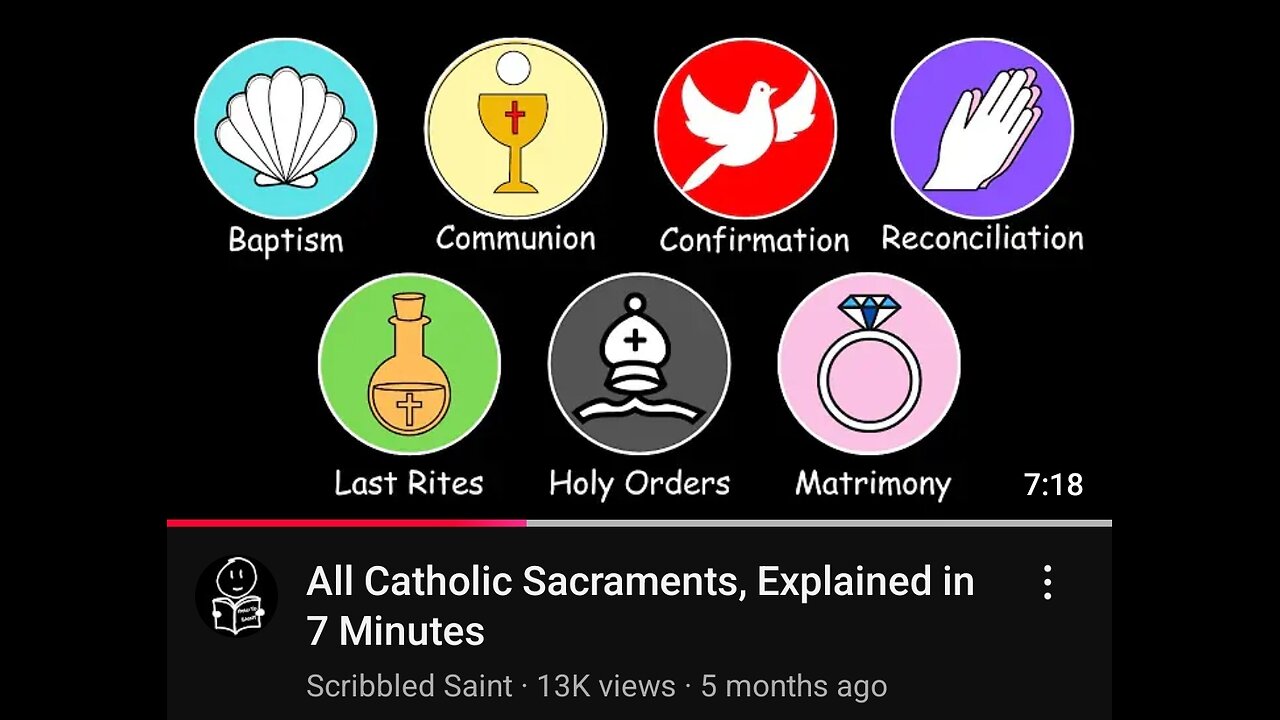
Task: Click the Confirmation text label
Action: tap(754, 240)
